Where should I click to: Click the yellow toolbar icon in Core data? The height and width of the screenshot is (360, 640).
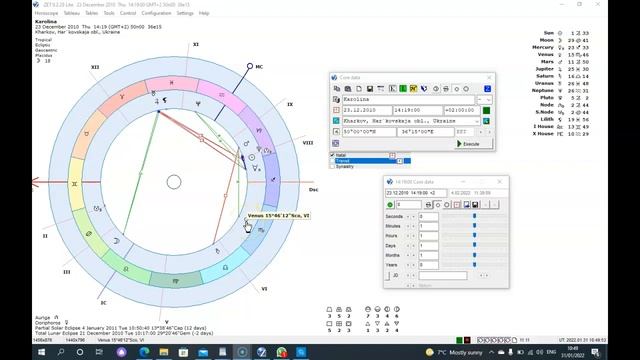tap(413, 89)
